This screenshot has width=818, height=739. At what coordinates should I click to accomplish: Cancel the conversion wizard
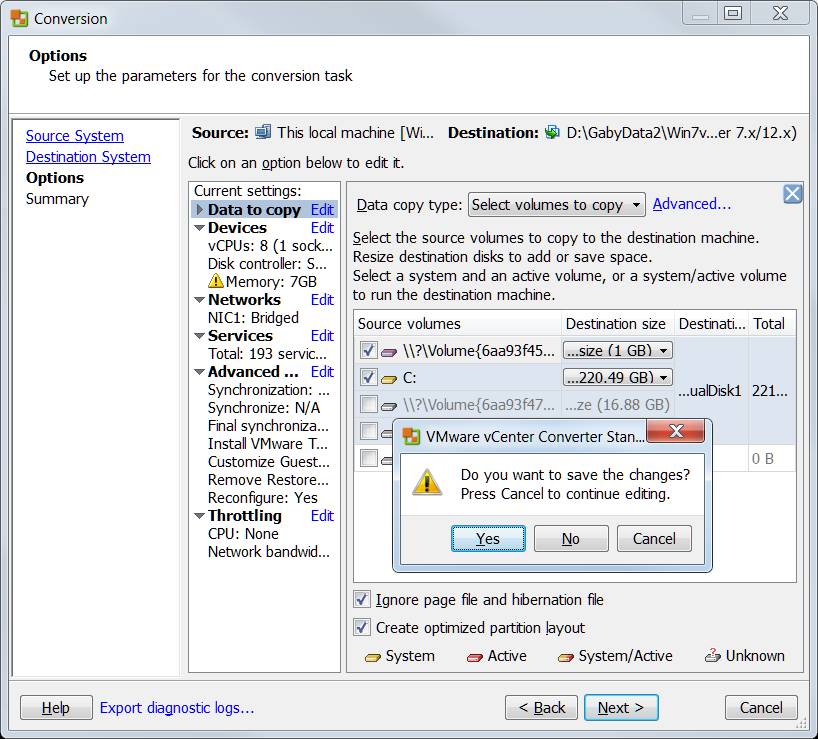(x=761, y=708)
